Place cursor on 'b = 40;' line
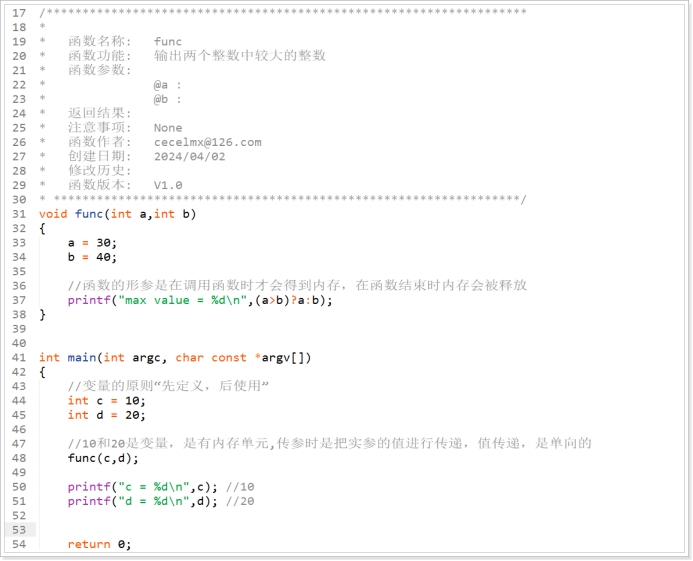 click(92, 257)
